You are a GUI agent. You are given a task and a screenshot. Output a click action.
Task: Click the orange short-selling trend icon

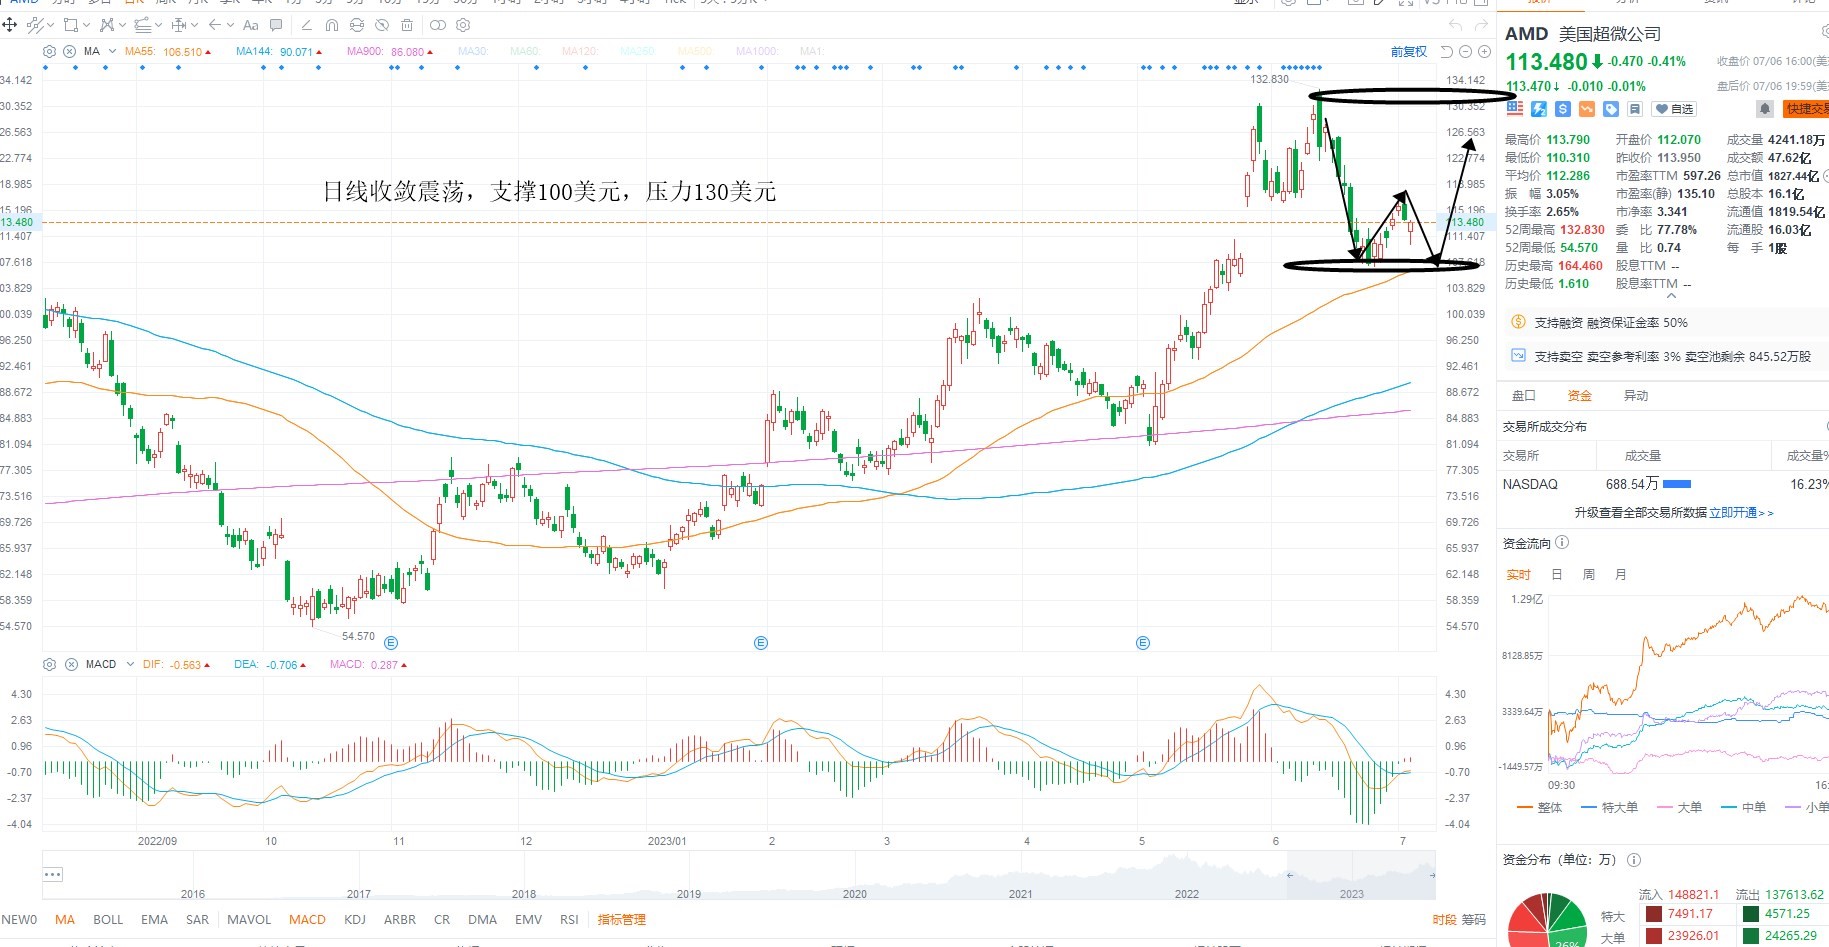(x=1587, y=108)
